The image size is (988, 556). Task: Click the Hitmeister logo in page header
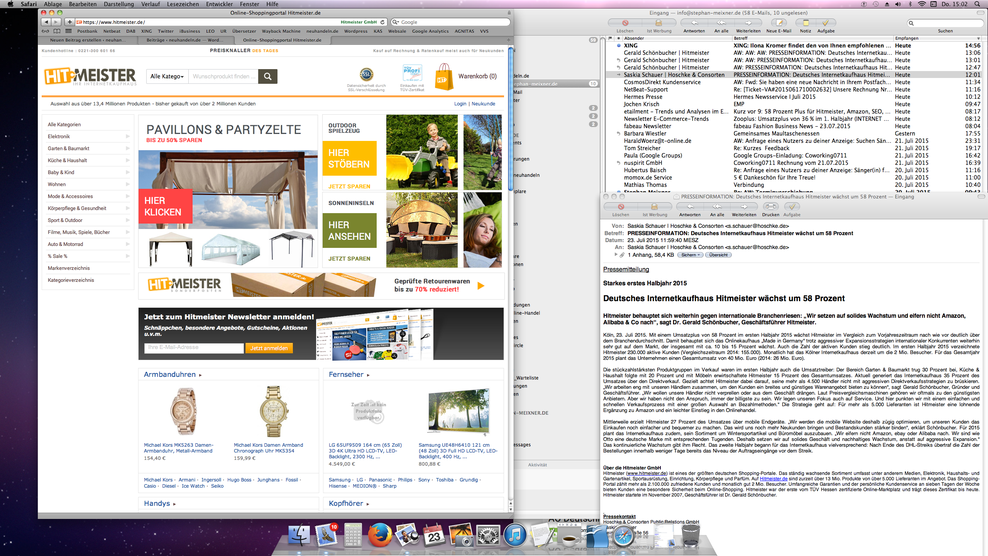[x=90, y=76]
